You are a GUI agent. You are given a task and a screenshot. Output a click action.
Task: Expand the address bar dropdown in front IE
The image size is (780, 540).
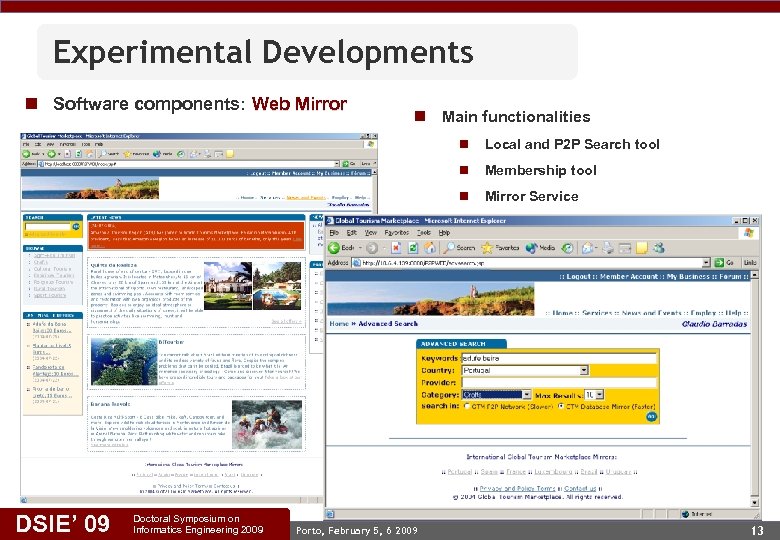click(706, 263)
